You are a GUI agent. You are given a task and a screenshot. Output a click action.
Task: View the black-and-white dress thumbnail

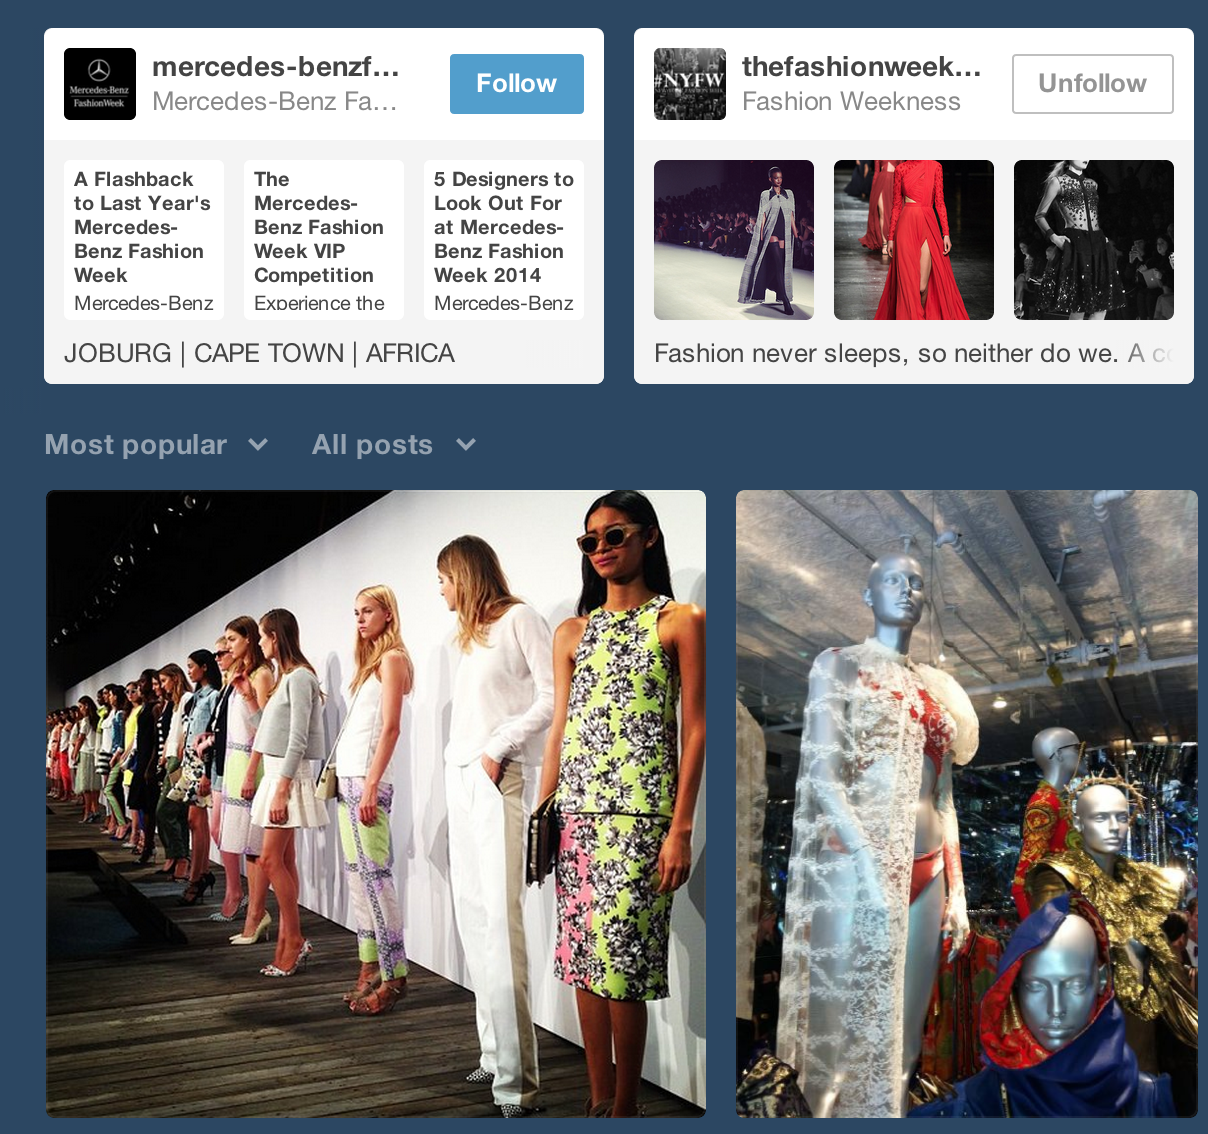point(1094,240)
